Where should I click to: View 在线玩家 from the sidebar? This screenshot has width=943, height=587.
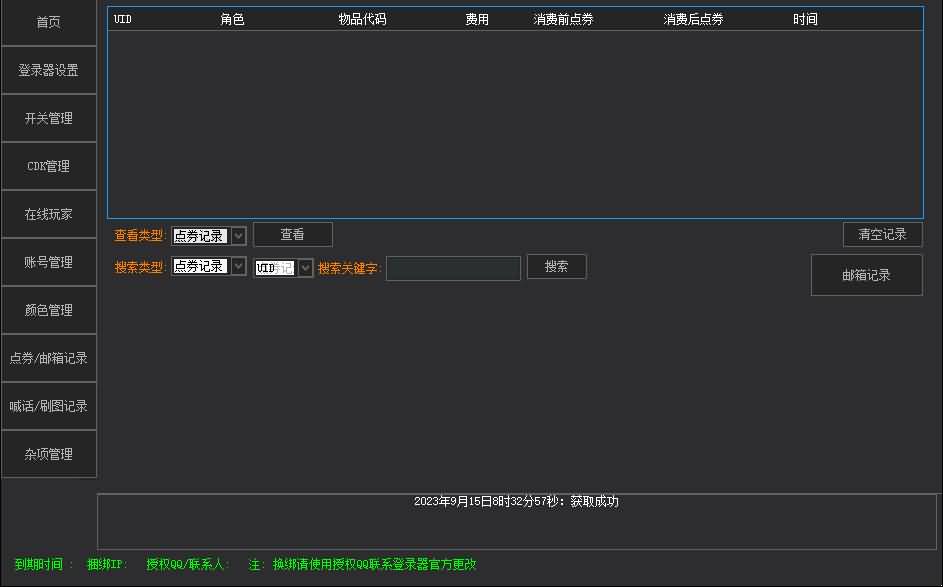coord(47,213)
